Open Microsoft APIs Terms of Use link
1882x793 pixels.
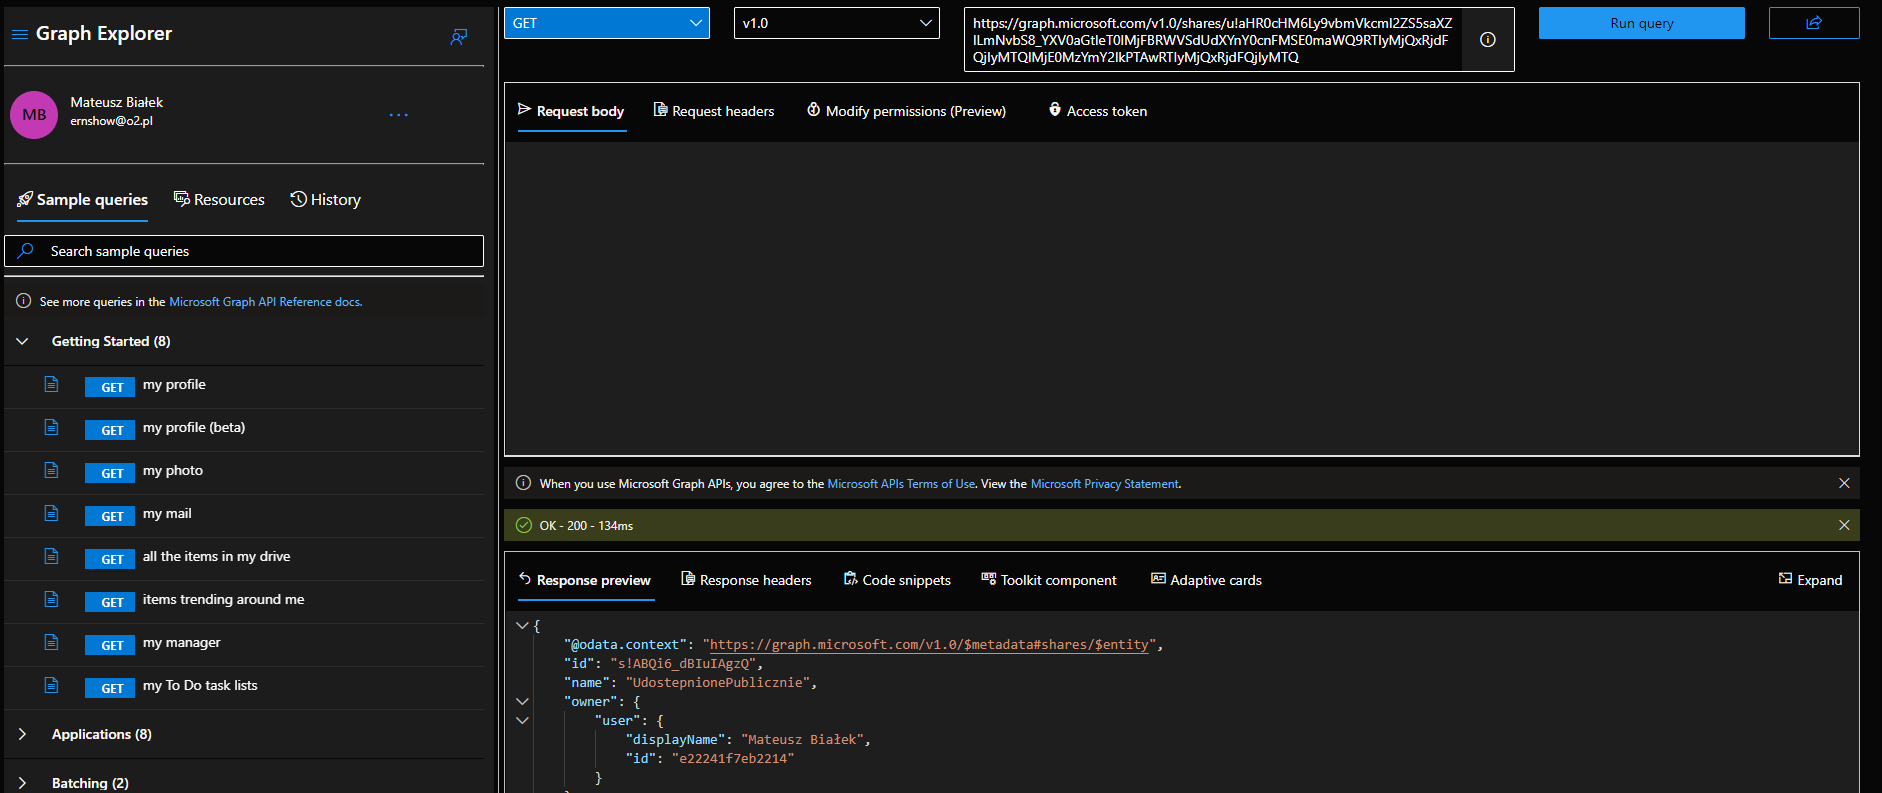click(x=901, y=484)
